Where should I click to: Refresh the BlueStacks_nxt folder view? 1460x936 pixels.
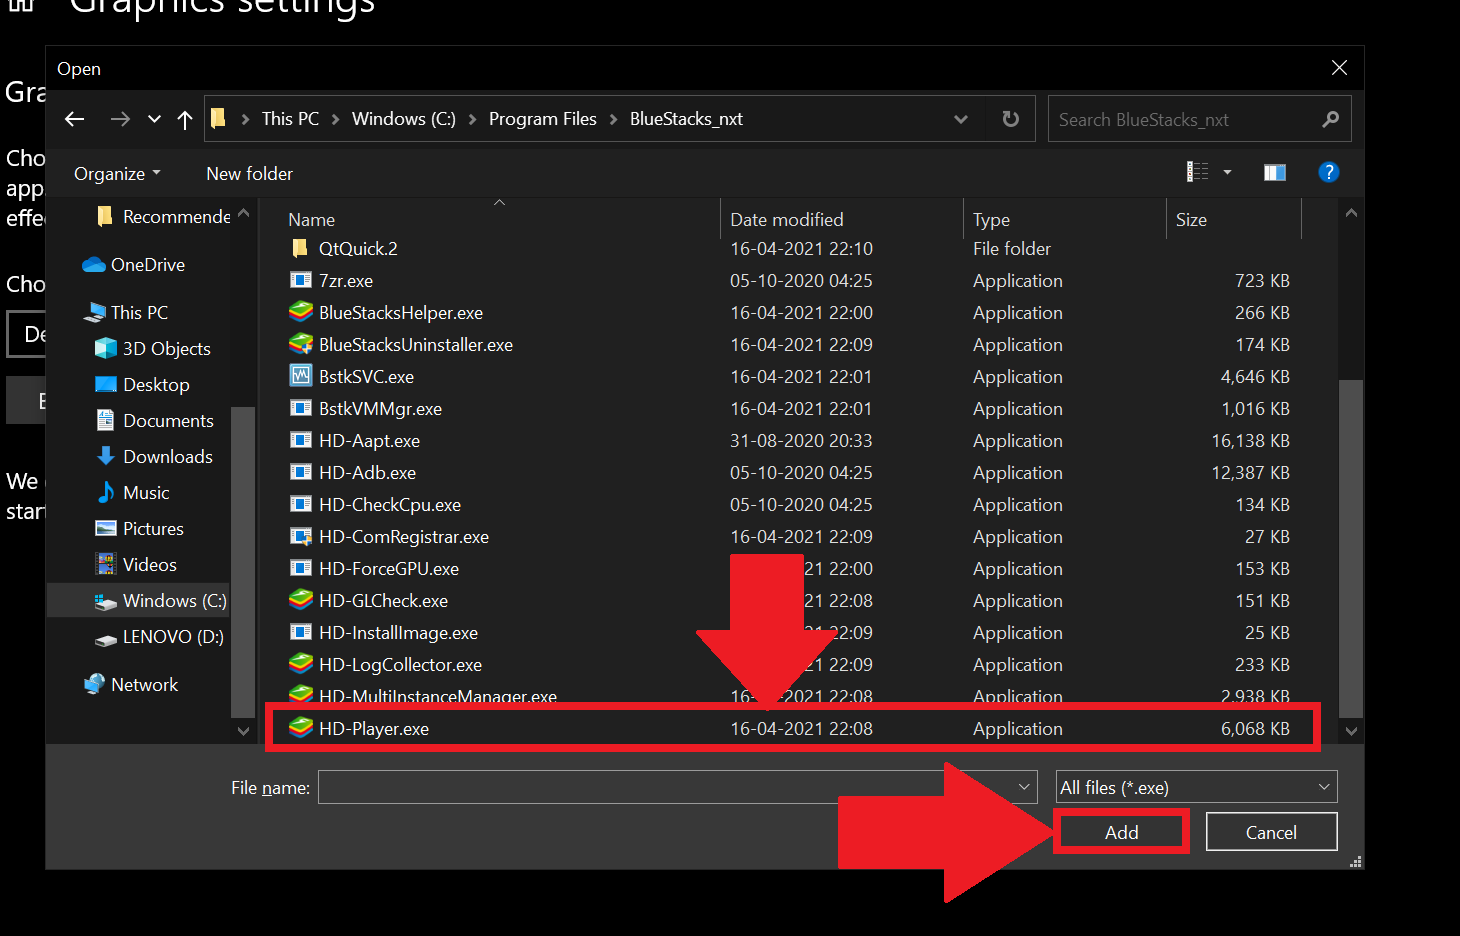pyautogui.click(x=1011, y=119)
